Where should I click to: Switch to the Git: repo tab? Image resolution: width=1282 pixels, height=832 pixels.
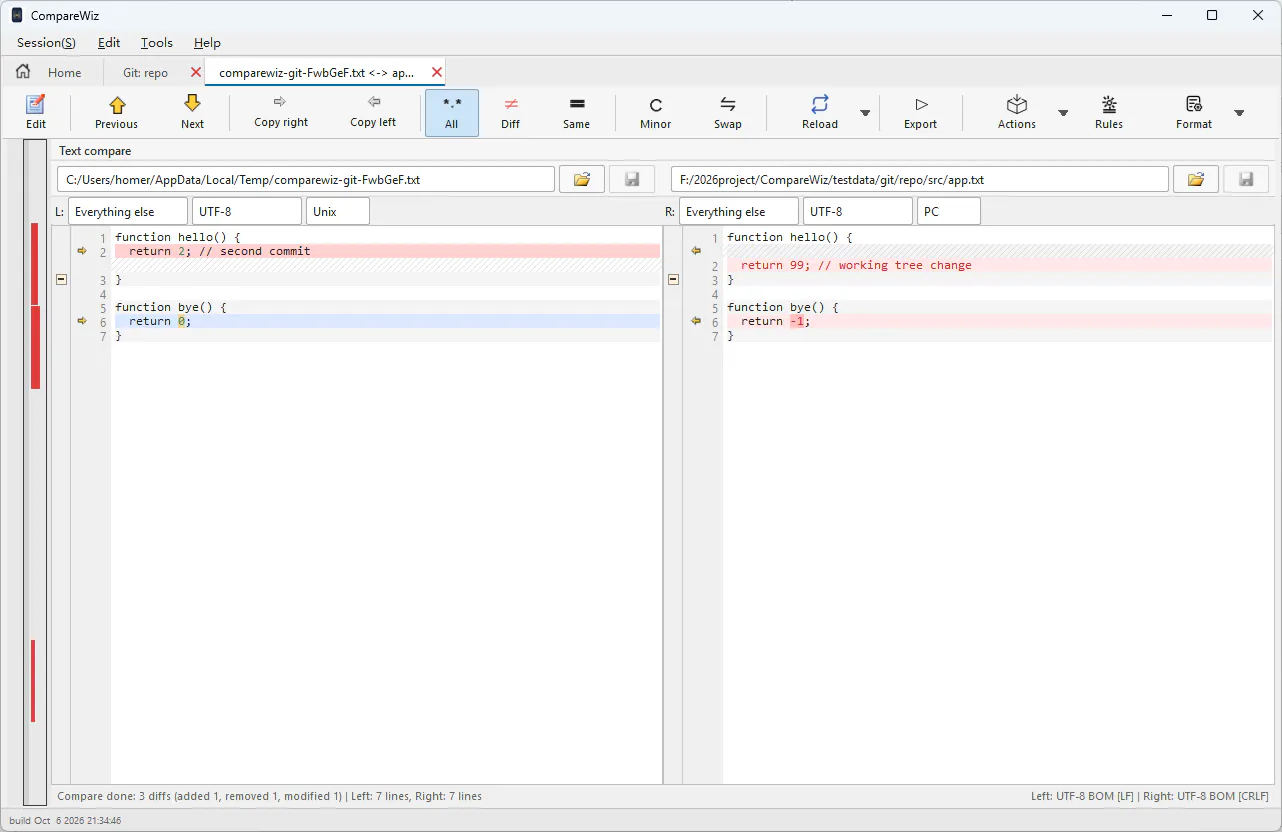[x=146, y=73]
